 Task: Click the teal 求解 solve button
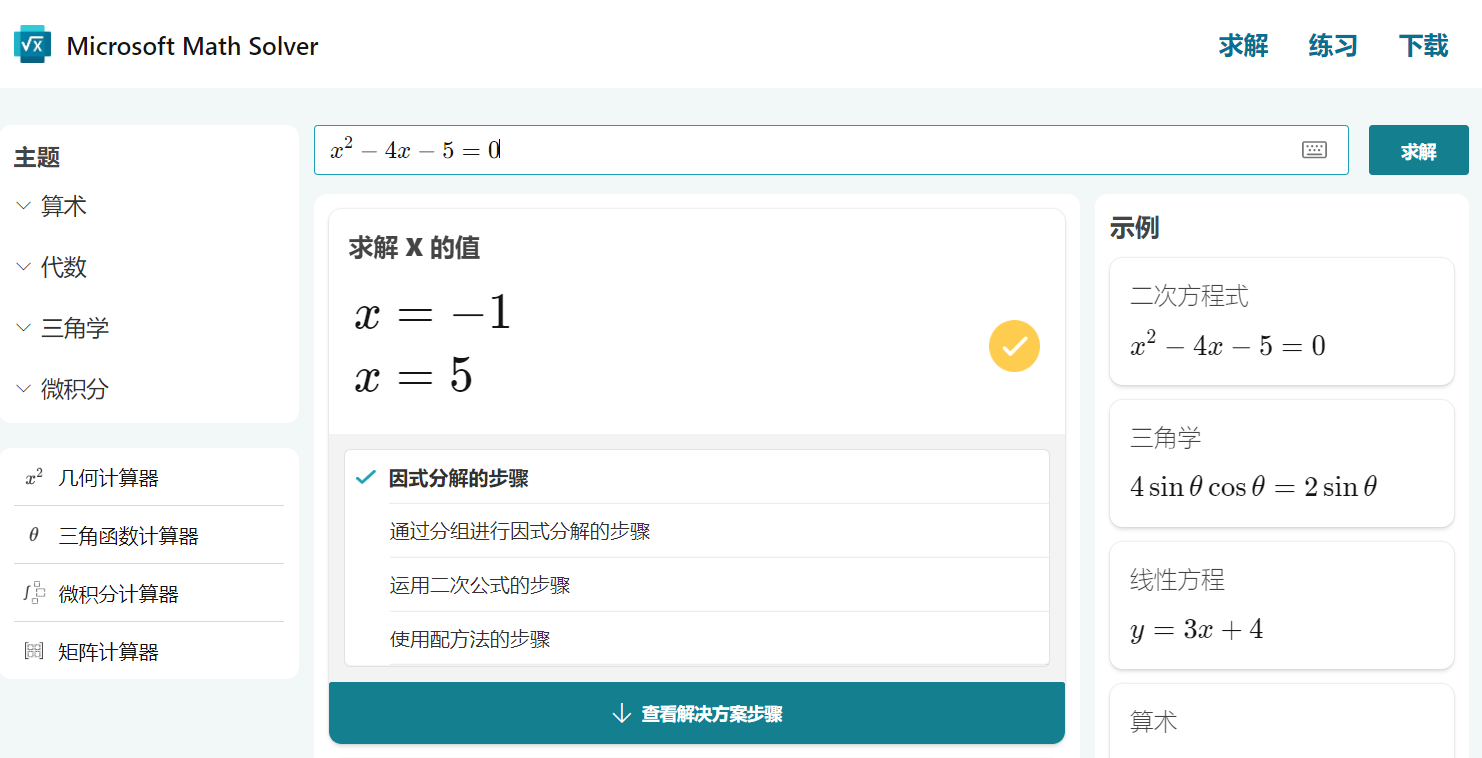tap(1418, 150)
